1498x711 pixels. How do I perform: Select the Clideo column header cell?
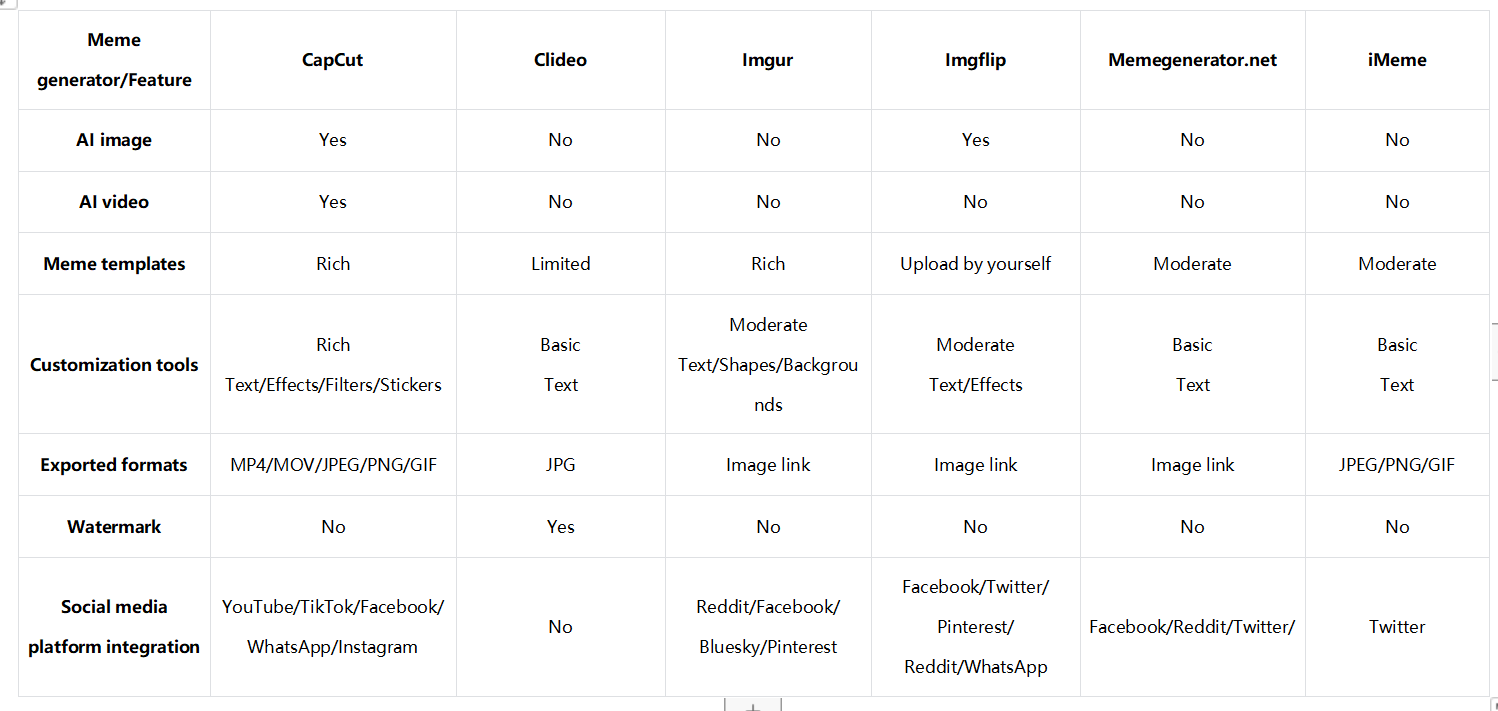tap(560, 60)
